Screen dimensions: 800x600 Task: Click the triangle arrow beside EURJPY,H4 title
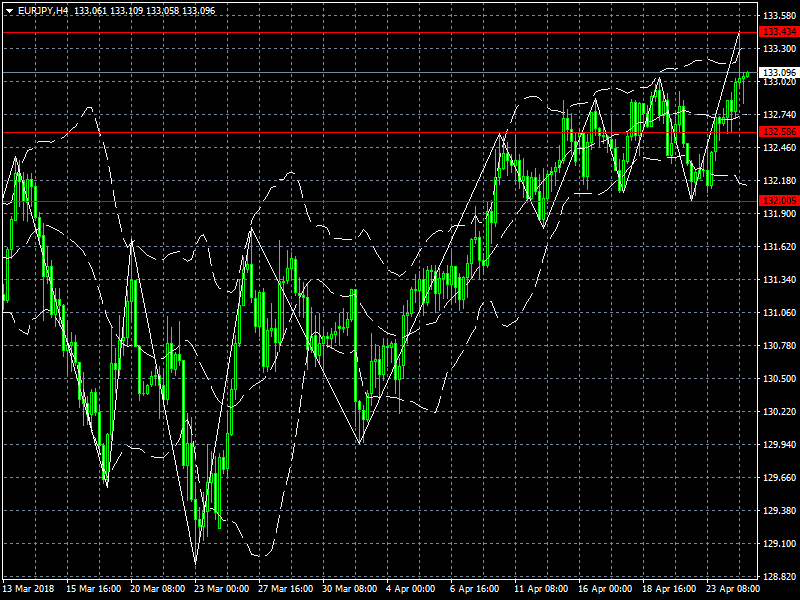point(9,9)
